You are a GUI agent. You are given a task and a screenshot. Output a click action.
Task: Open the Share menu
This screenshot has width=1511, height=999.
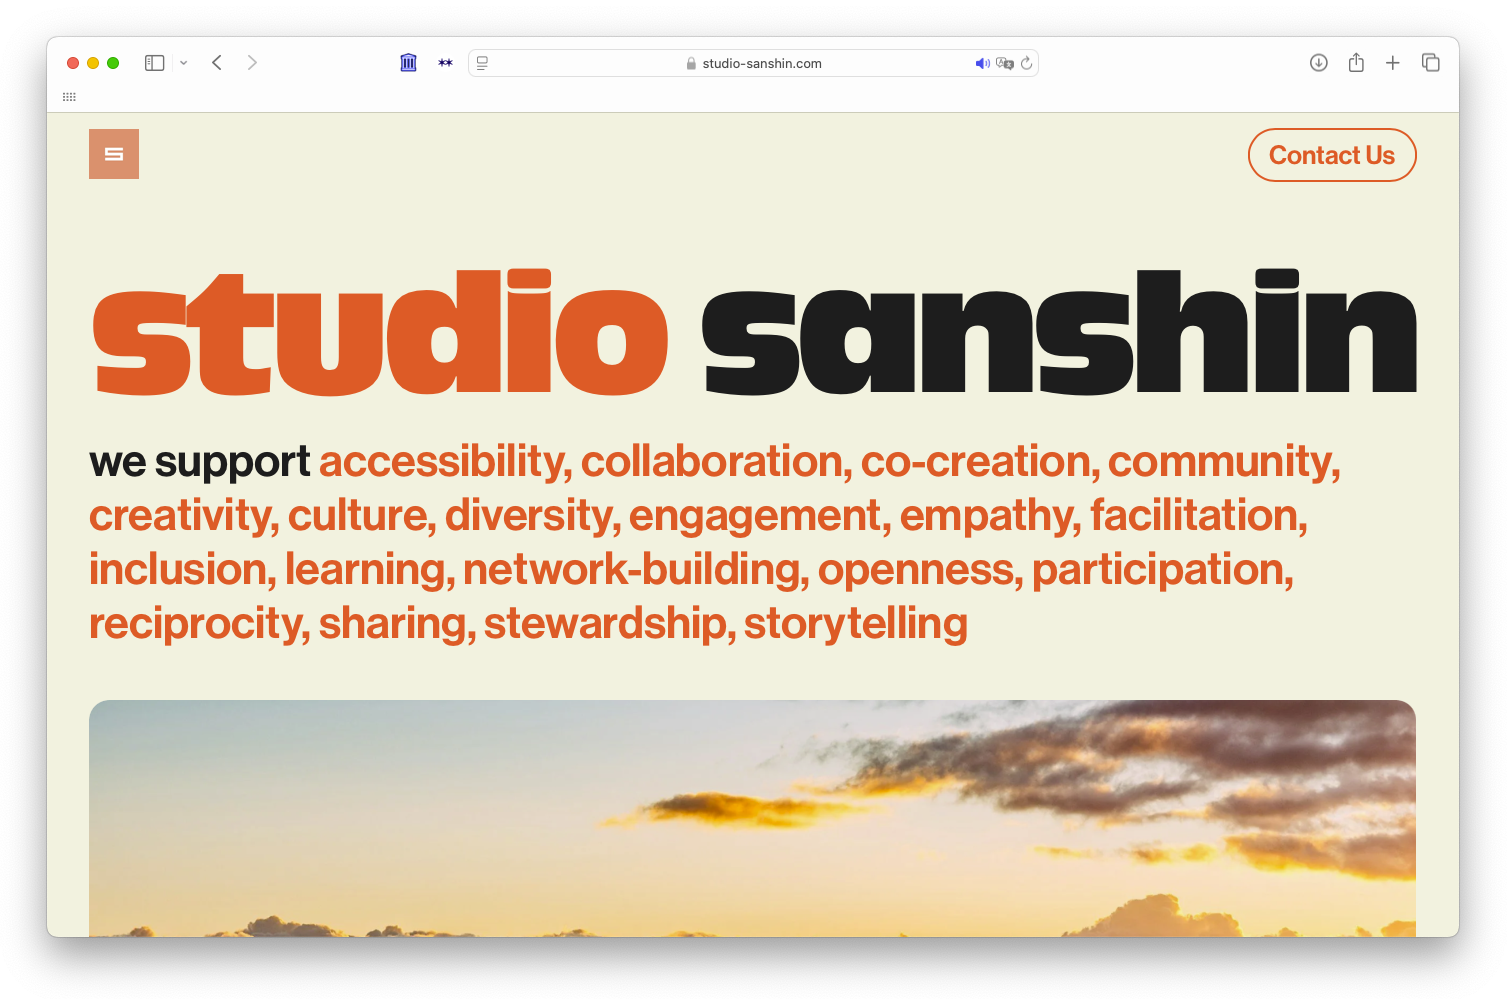tap(1356, 63)
